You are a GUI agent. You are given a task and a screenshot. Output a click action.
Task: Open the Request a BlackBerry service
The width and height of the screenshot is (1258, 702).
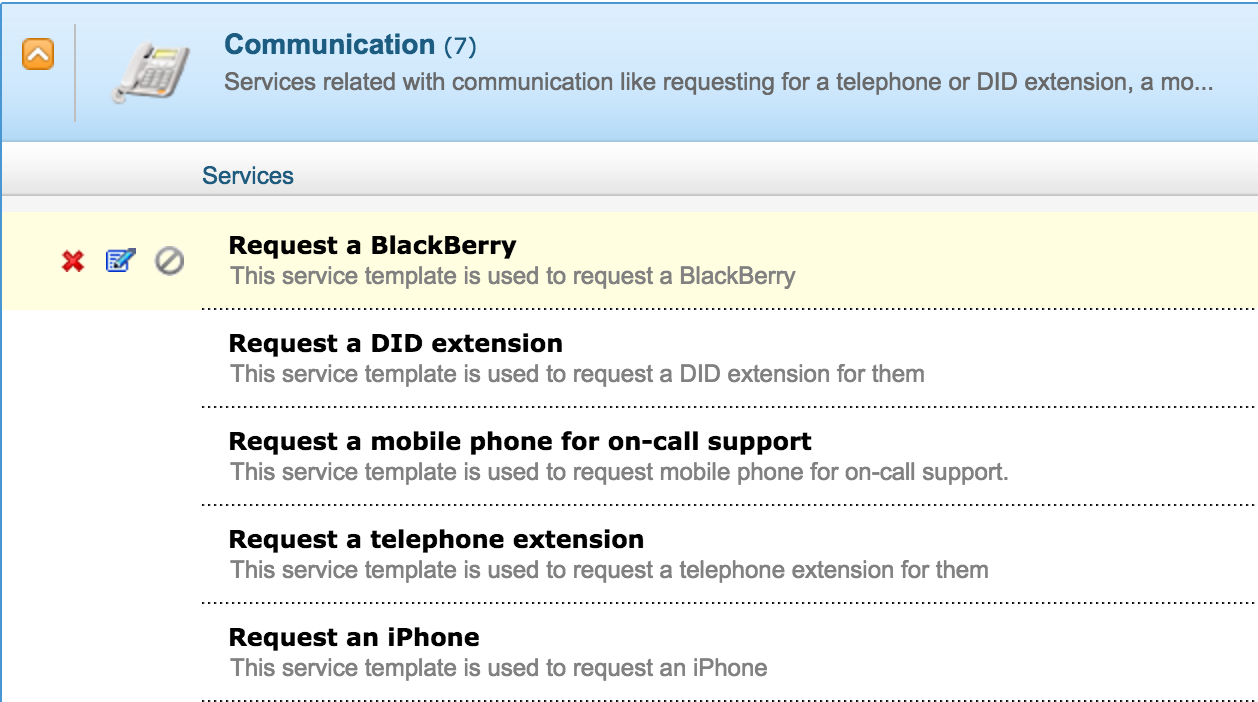[x=372, y=245]
